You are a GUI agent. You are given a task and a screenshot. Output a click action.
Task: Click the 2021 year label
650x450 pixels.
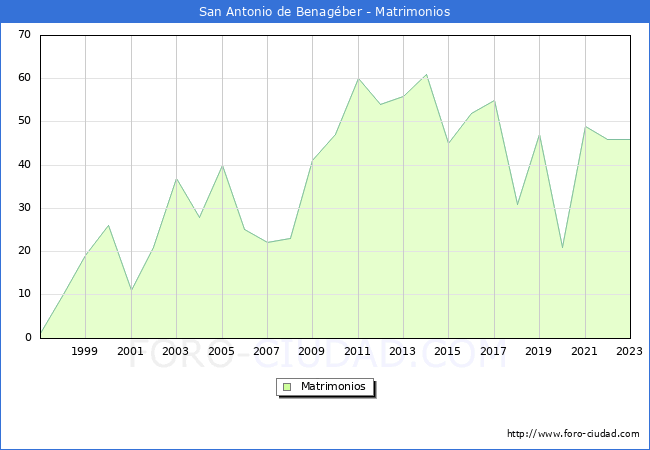point(585,351)
